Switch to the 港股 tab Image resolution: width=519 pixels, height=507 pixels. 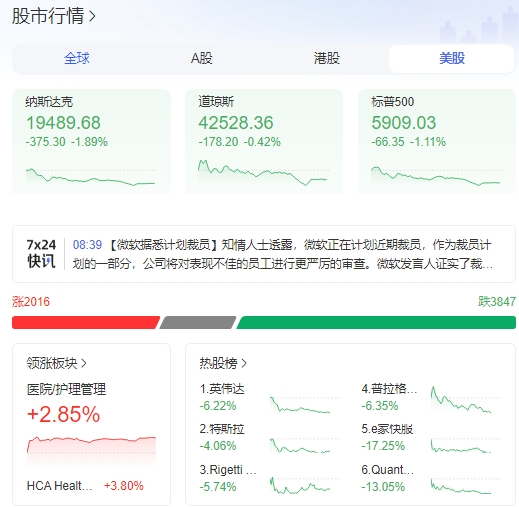pos(327,58)
